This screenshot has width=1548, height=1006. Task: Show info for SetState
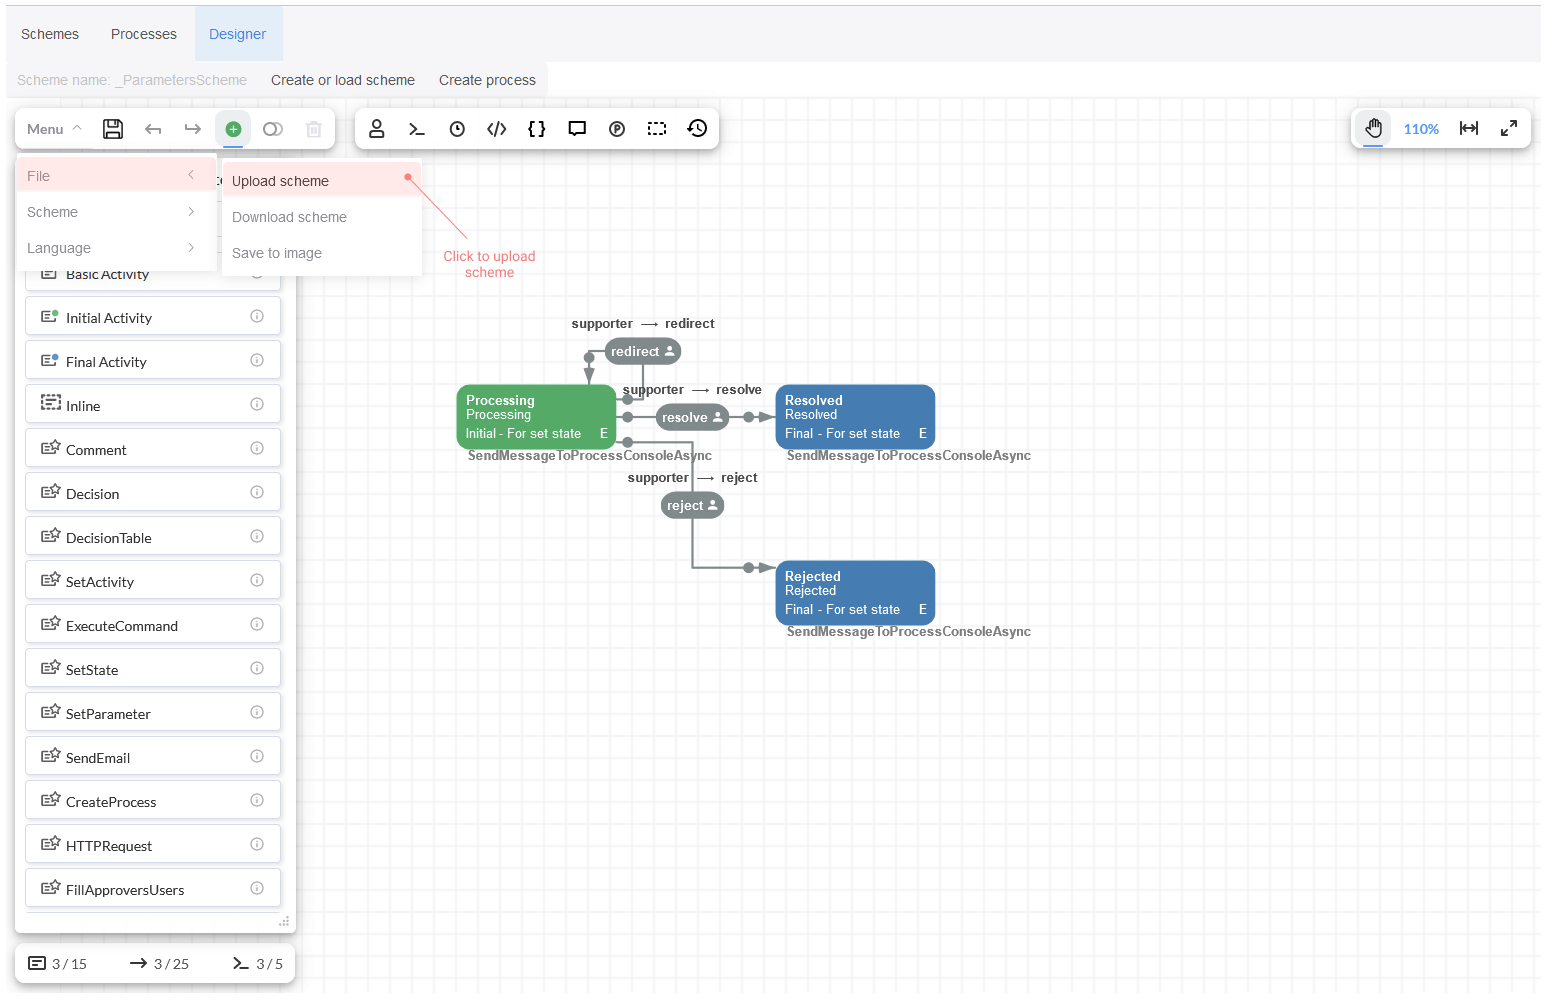(257, 669)
